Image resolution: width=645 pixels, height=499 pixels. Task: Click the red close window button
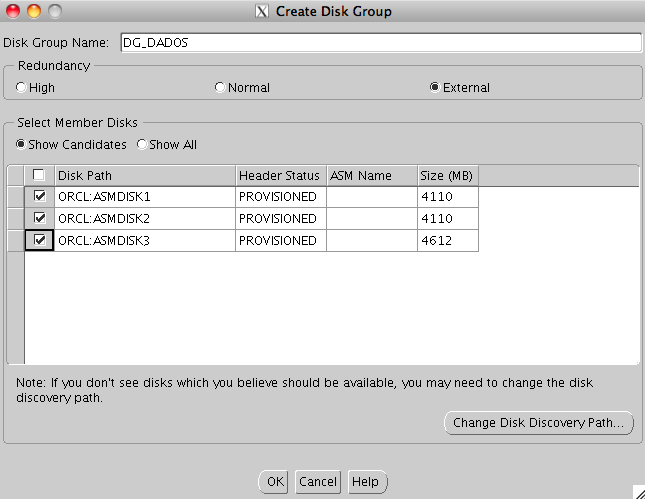(x=13, y=12)
